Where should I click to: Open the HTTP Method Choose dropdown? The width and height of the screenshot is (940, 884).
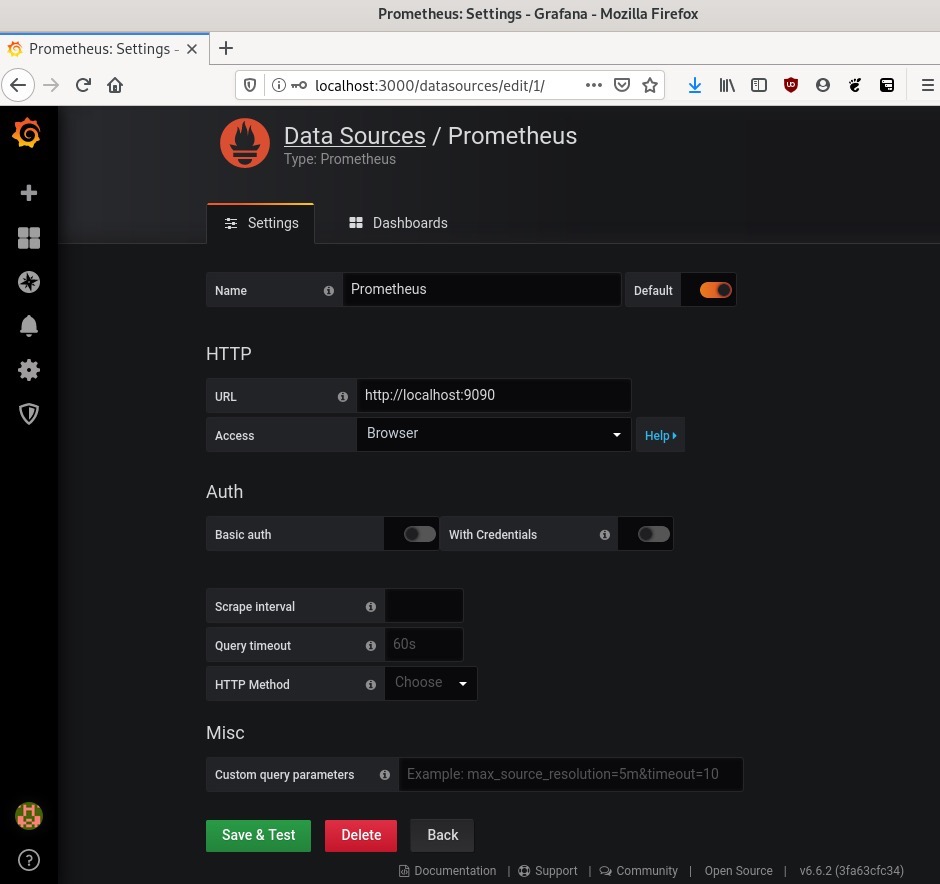[430, 683]
